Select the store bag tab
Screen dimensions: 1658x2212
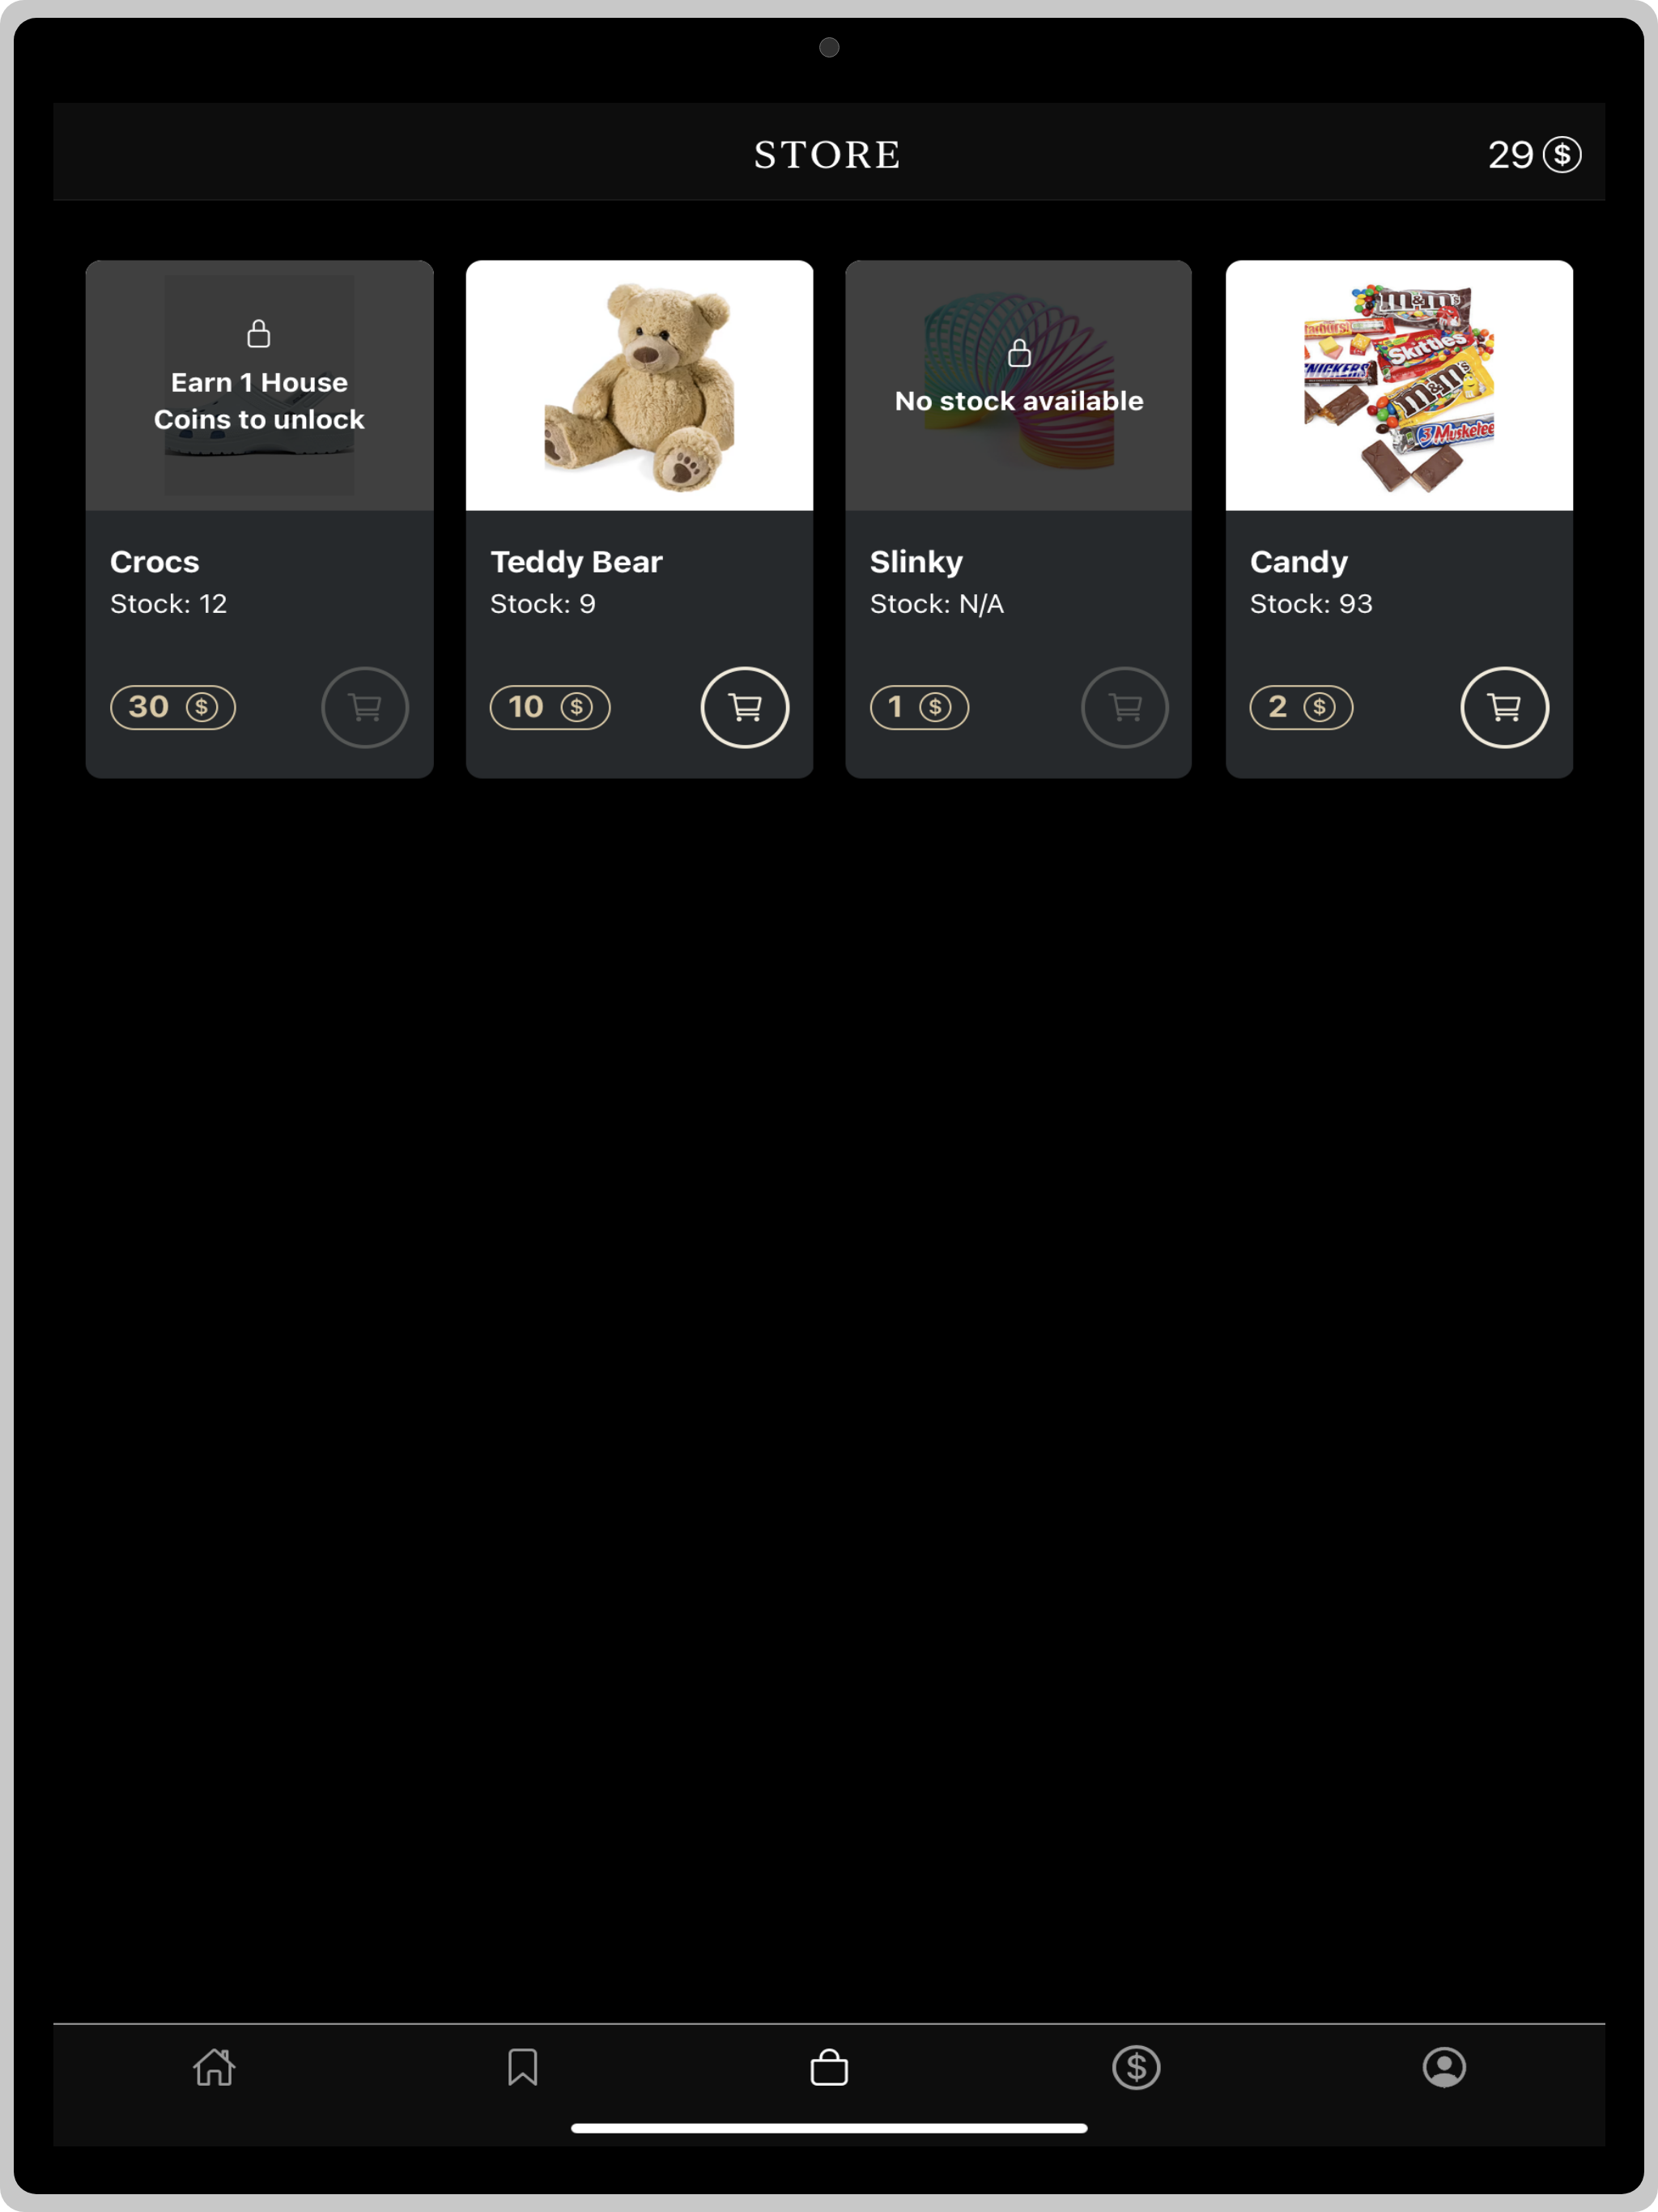pyautogui.click(x=829, y=2067)
